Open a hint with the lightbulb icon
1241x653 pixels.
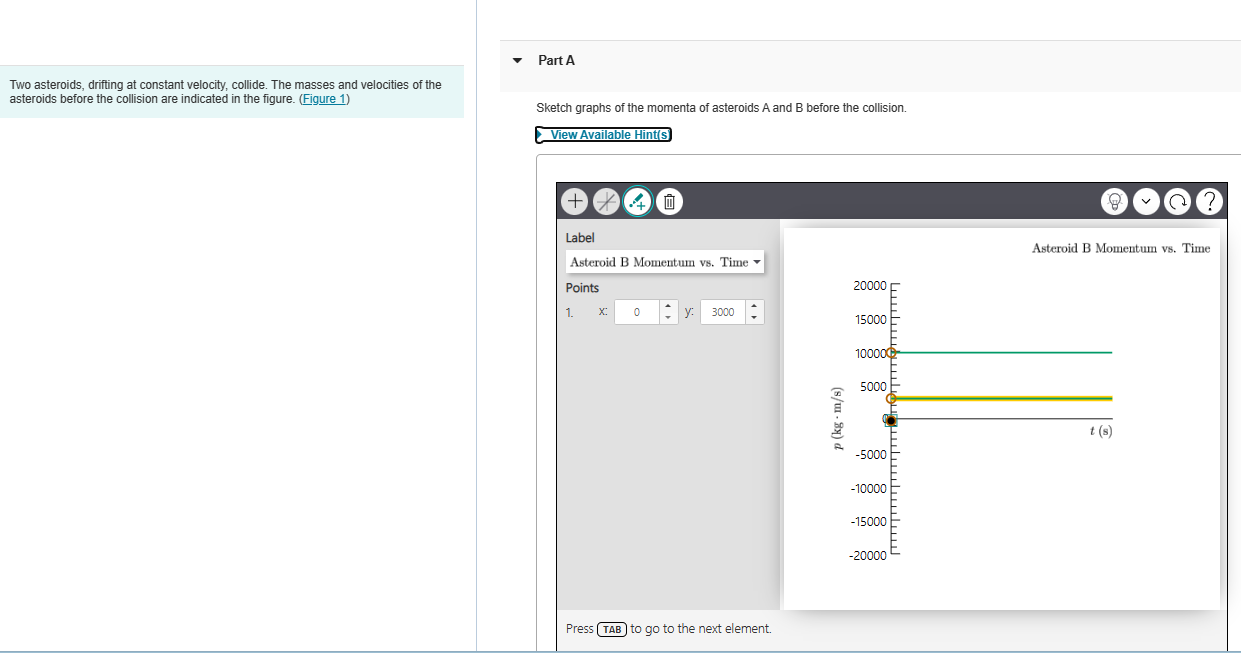(1114, 201)
